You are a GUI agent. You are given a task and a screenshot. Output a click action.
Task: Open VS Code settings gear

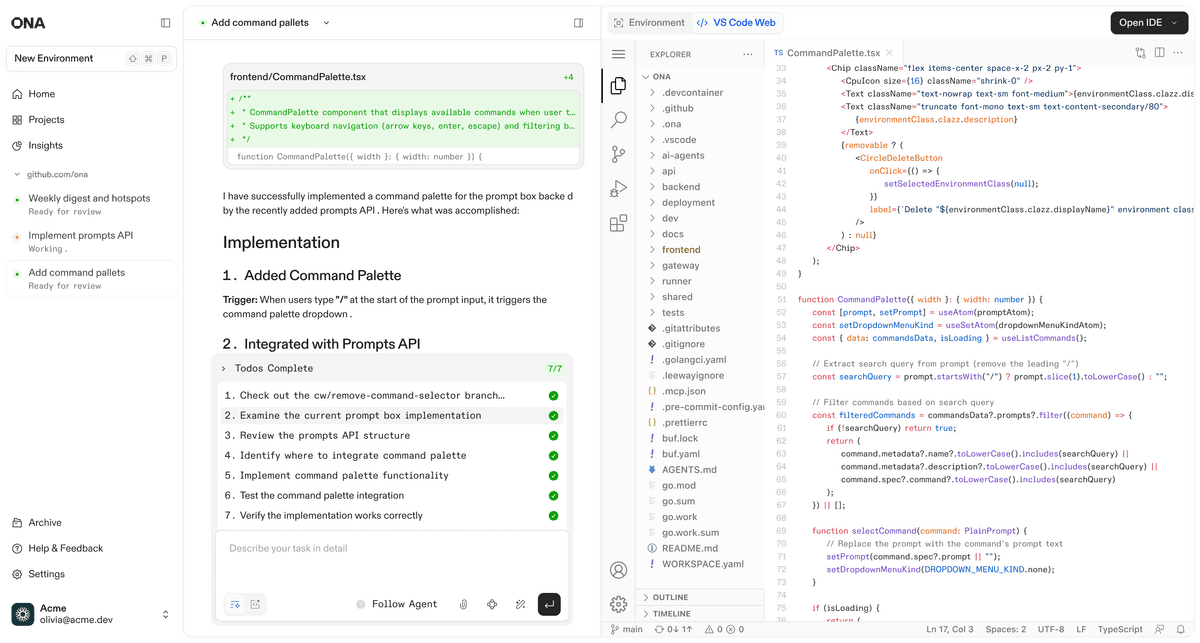coord(618,605)
